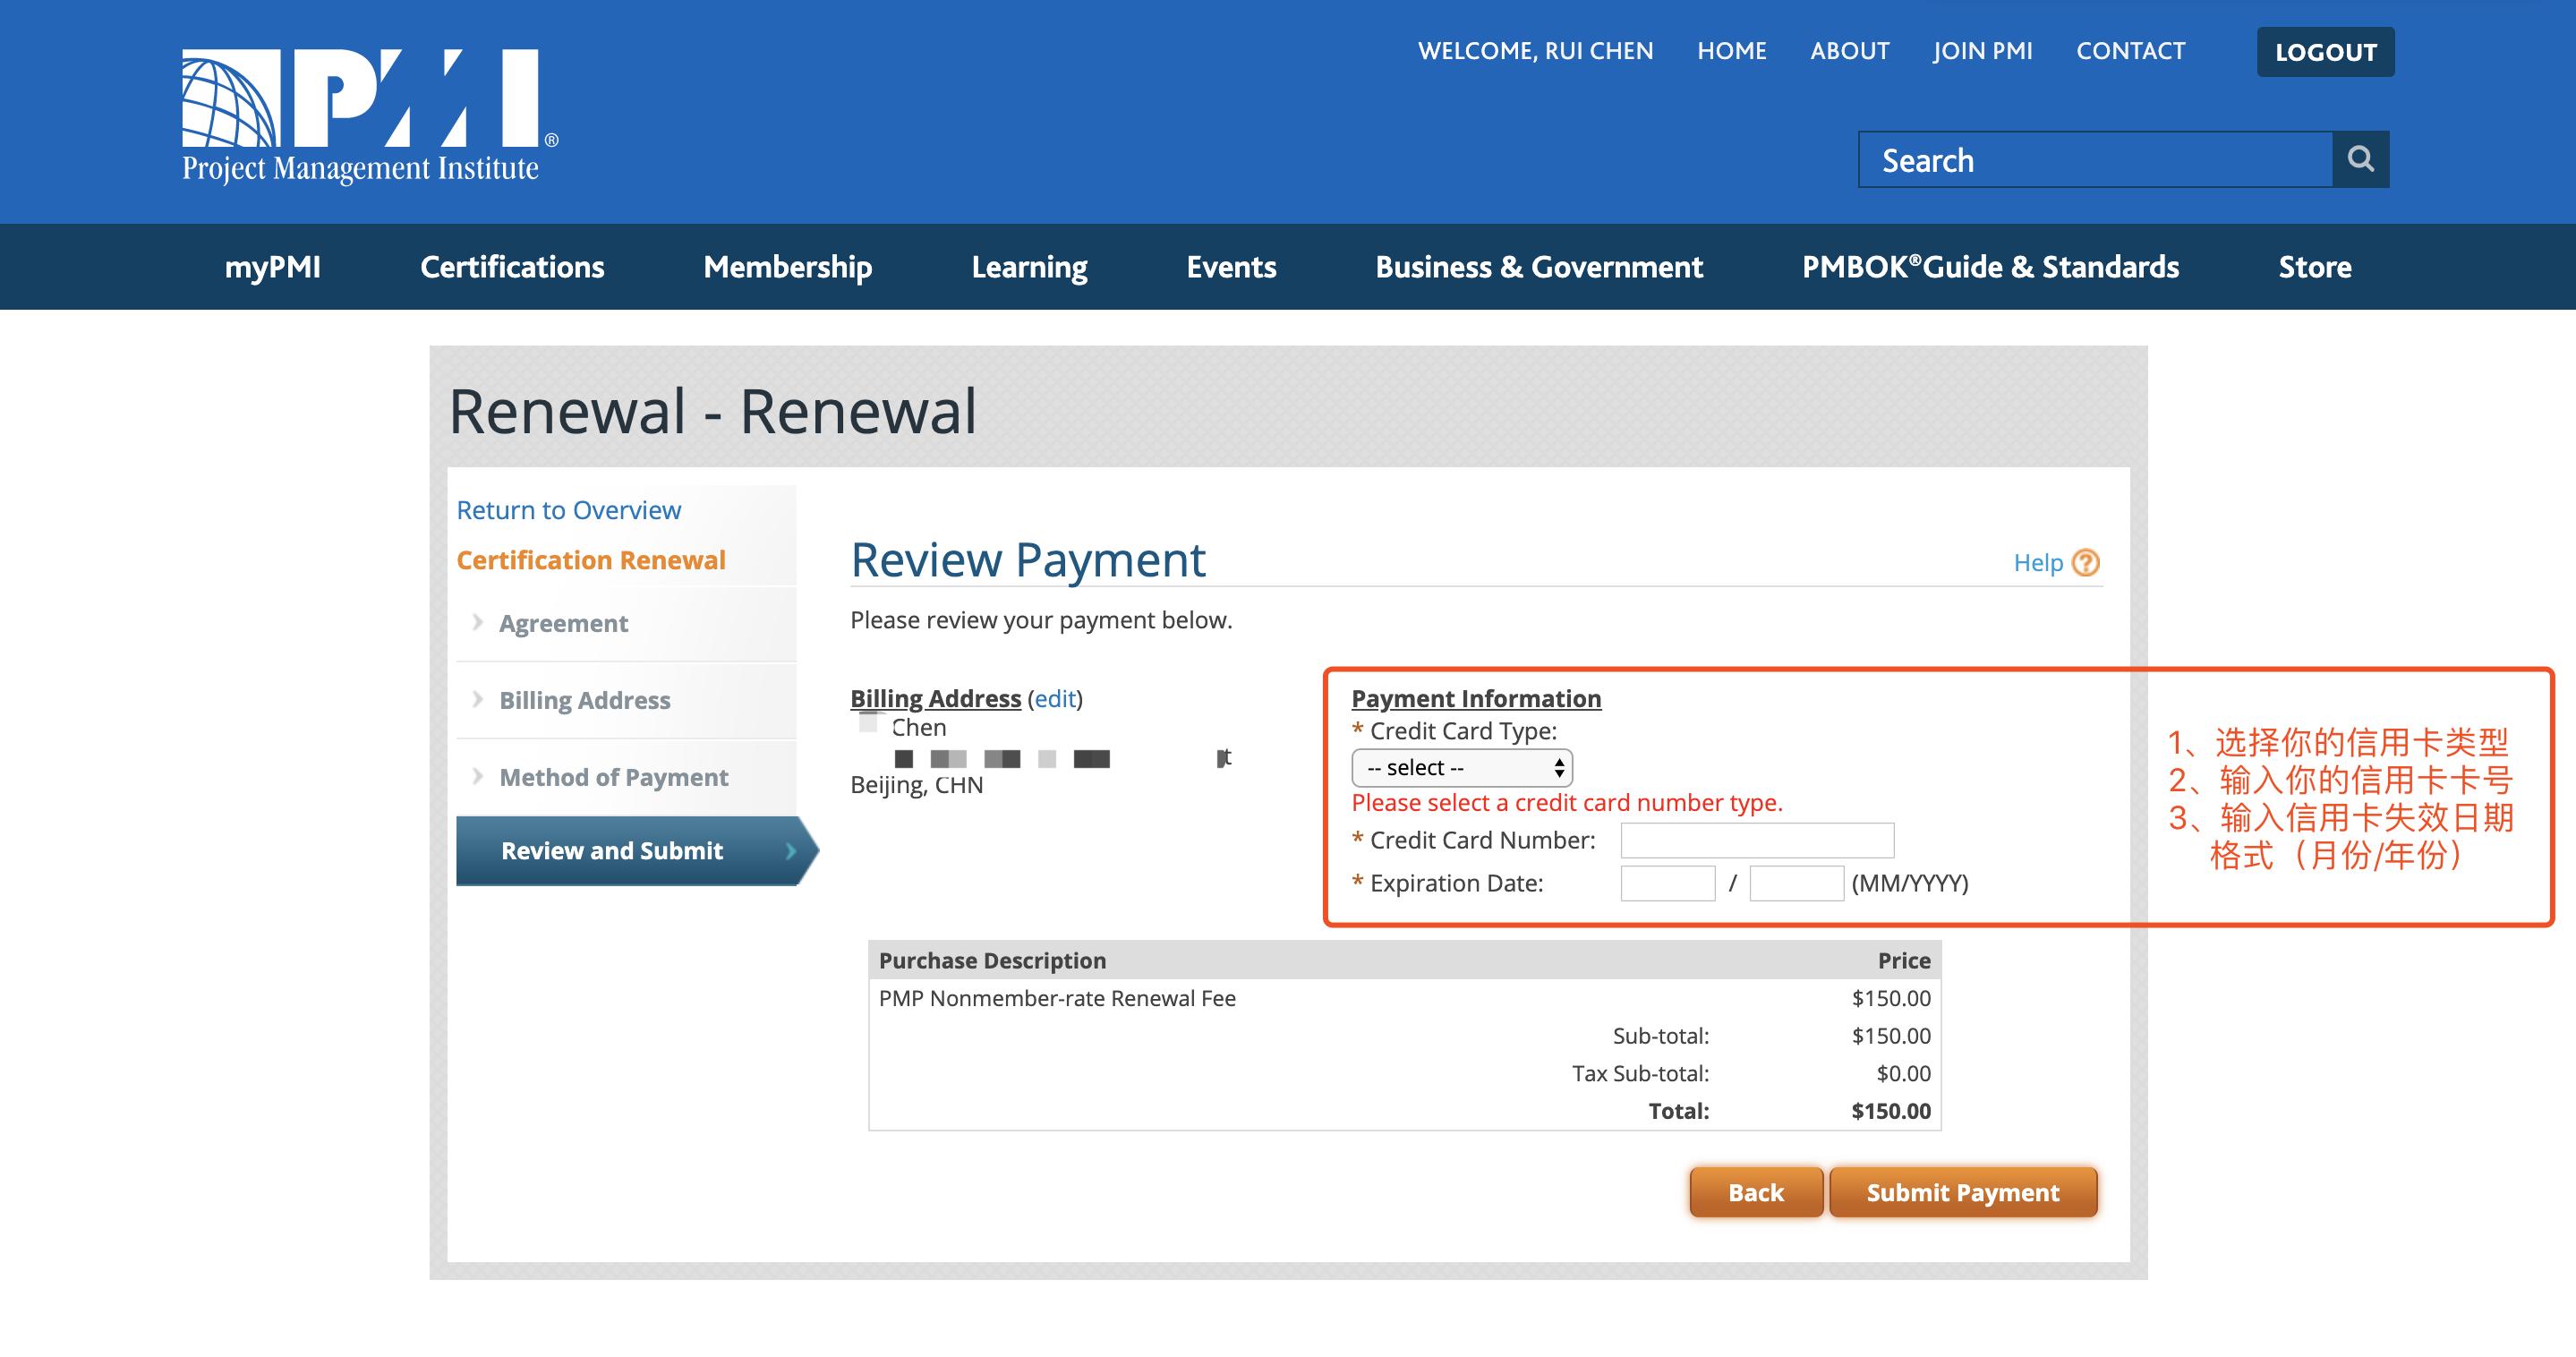Click the search magnifier icon

click(x=2360, y=159)
